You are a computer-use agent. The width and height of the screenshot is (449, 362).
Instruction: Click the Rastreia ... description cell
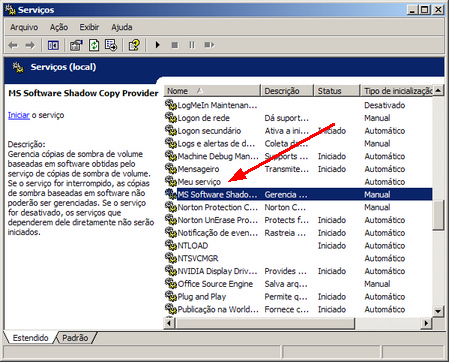coord(285,233)
